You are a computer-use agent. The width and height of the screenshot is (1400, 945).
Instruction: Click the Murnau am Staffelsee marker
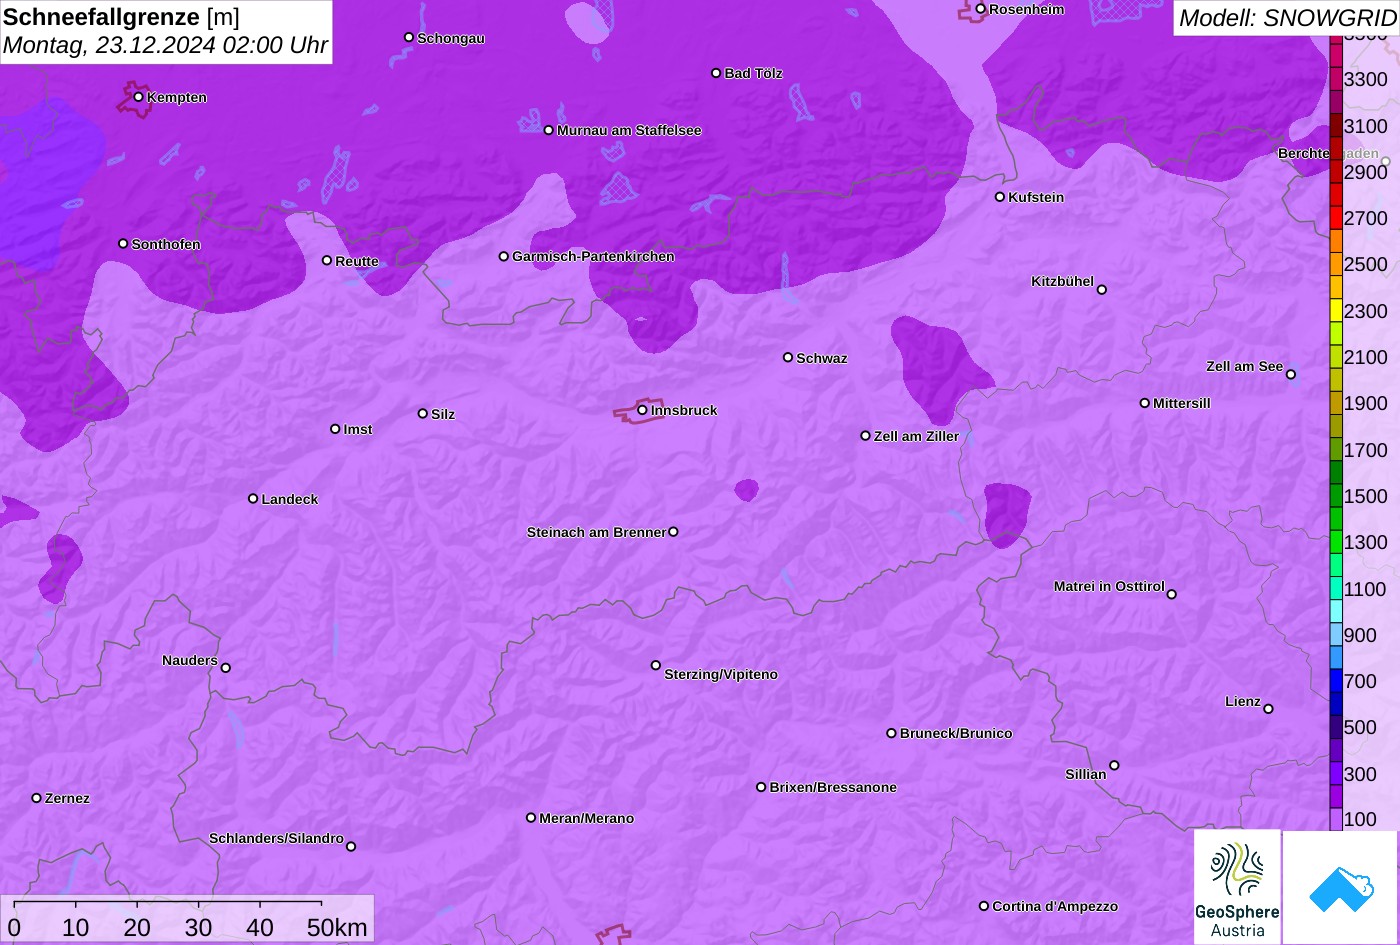point(549,130)
